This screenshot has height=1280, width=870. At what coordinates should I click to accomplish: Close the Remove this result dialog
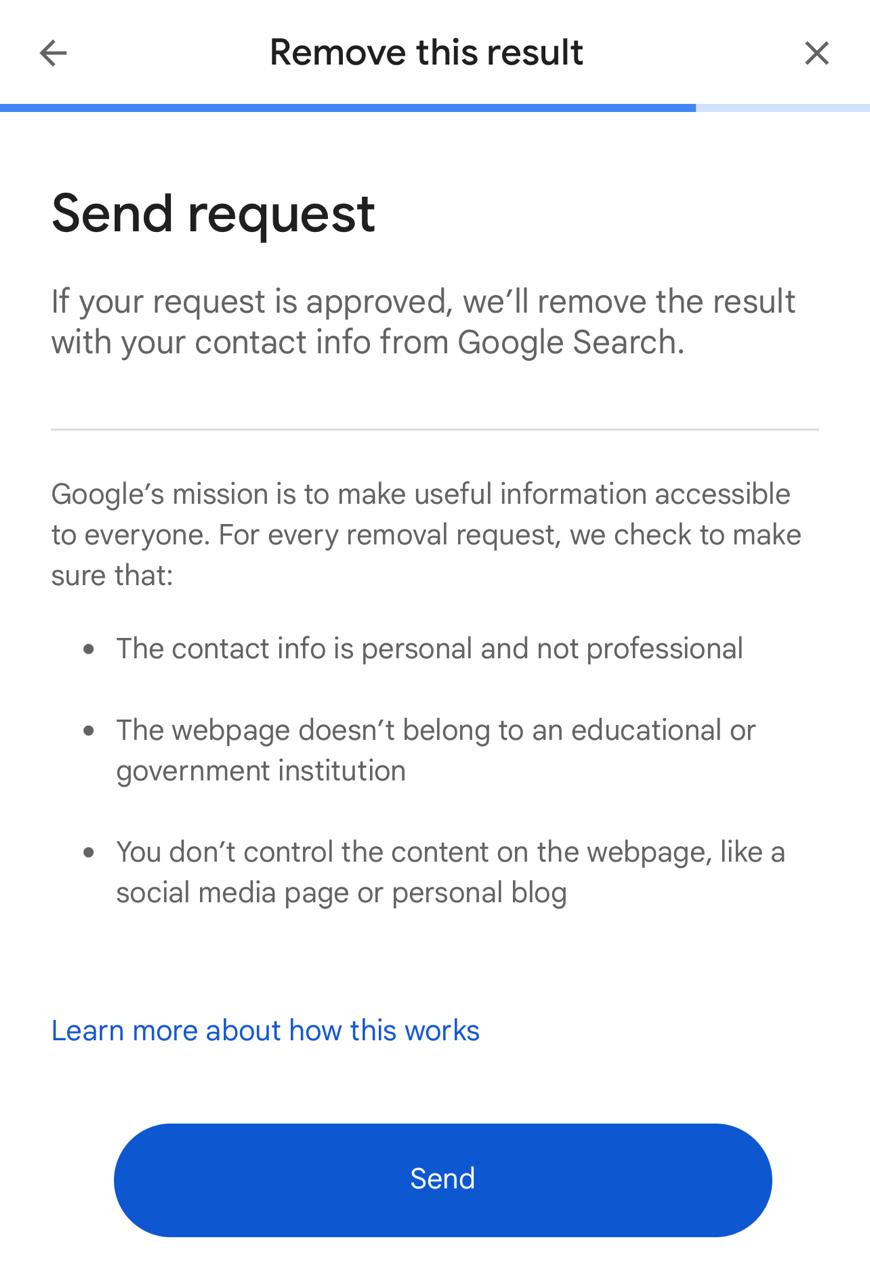(816, 53)
